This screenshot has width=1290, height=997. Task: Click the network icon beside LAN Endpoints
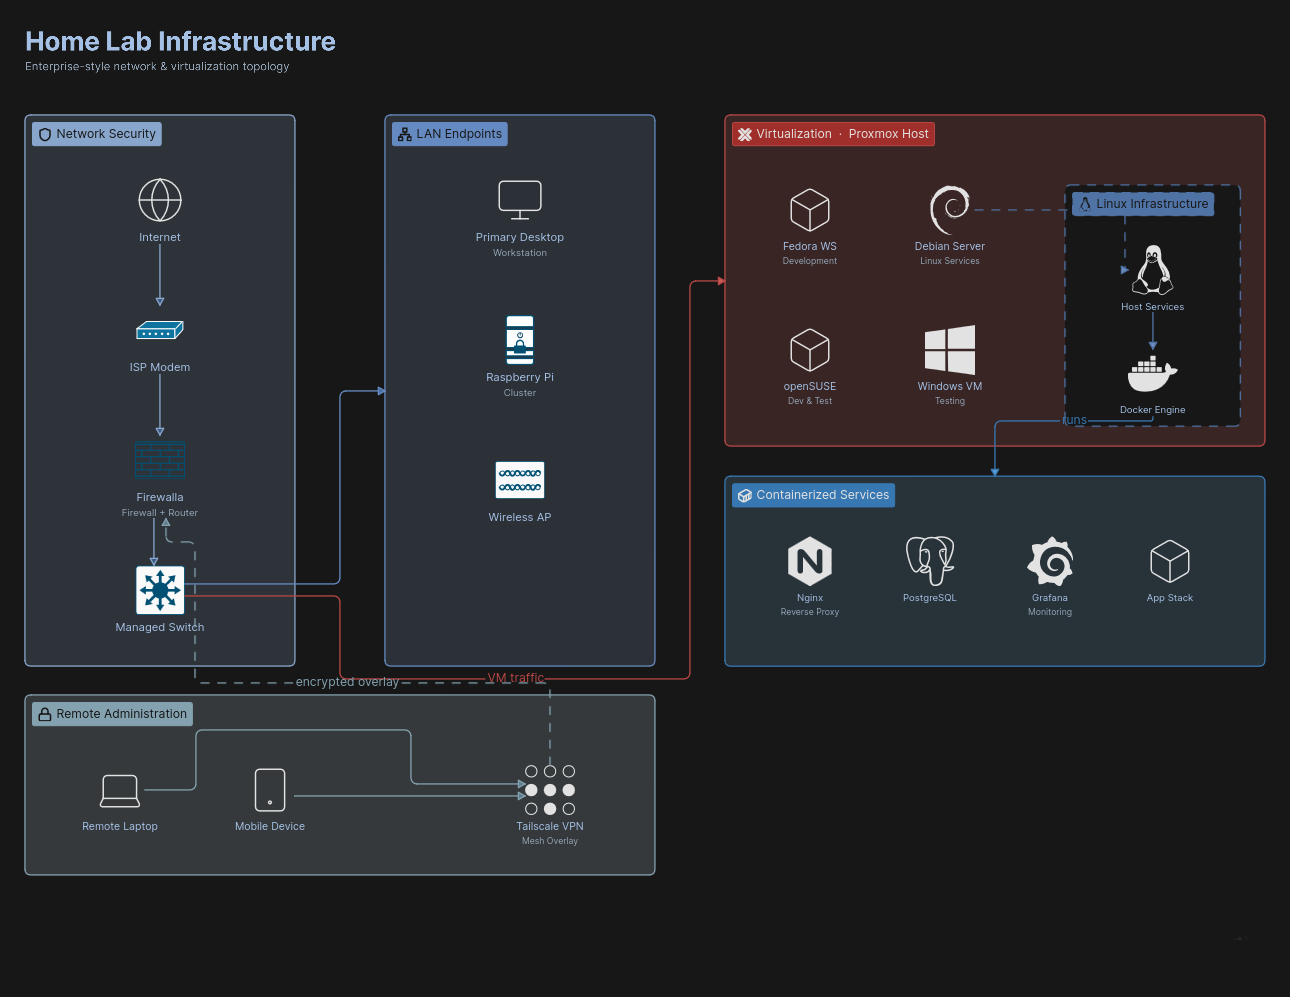coord(405,135)
